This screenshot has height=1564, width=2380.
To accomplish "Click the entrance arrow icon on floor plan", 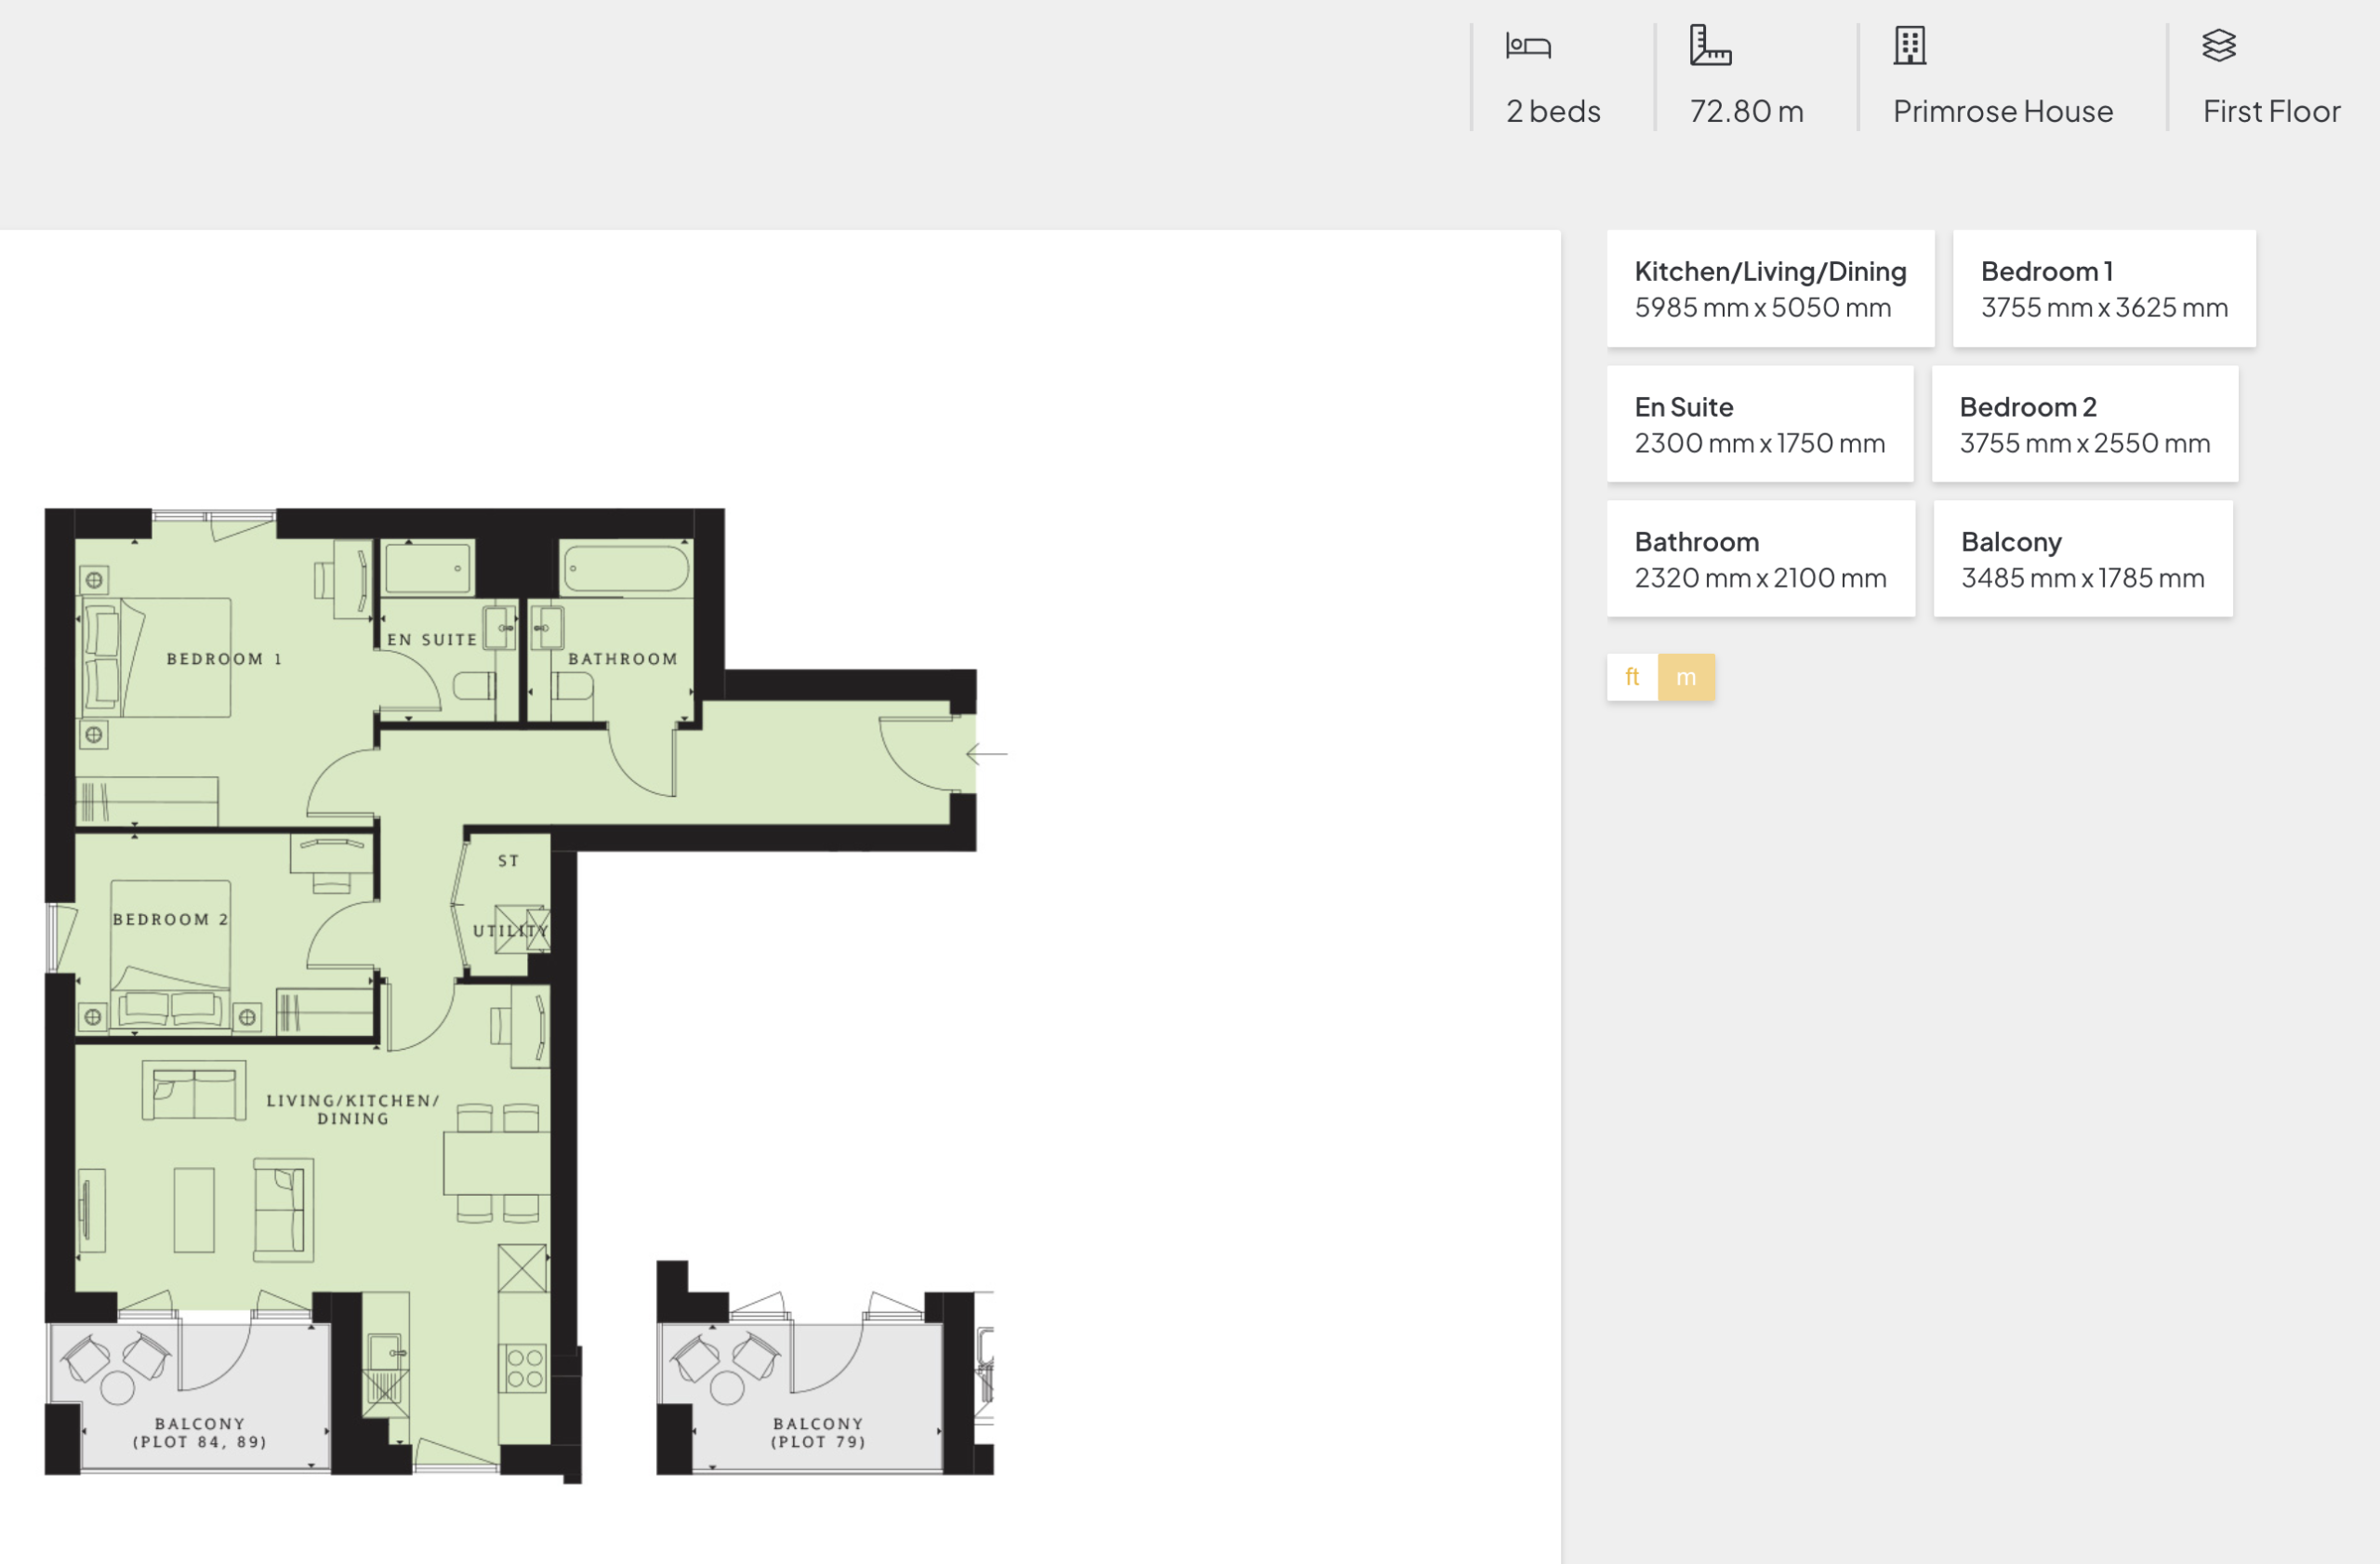I will (x=987, y=754).
